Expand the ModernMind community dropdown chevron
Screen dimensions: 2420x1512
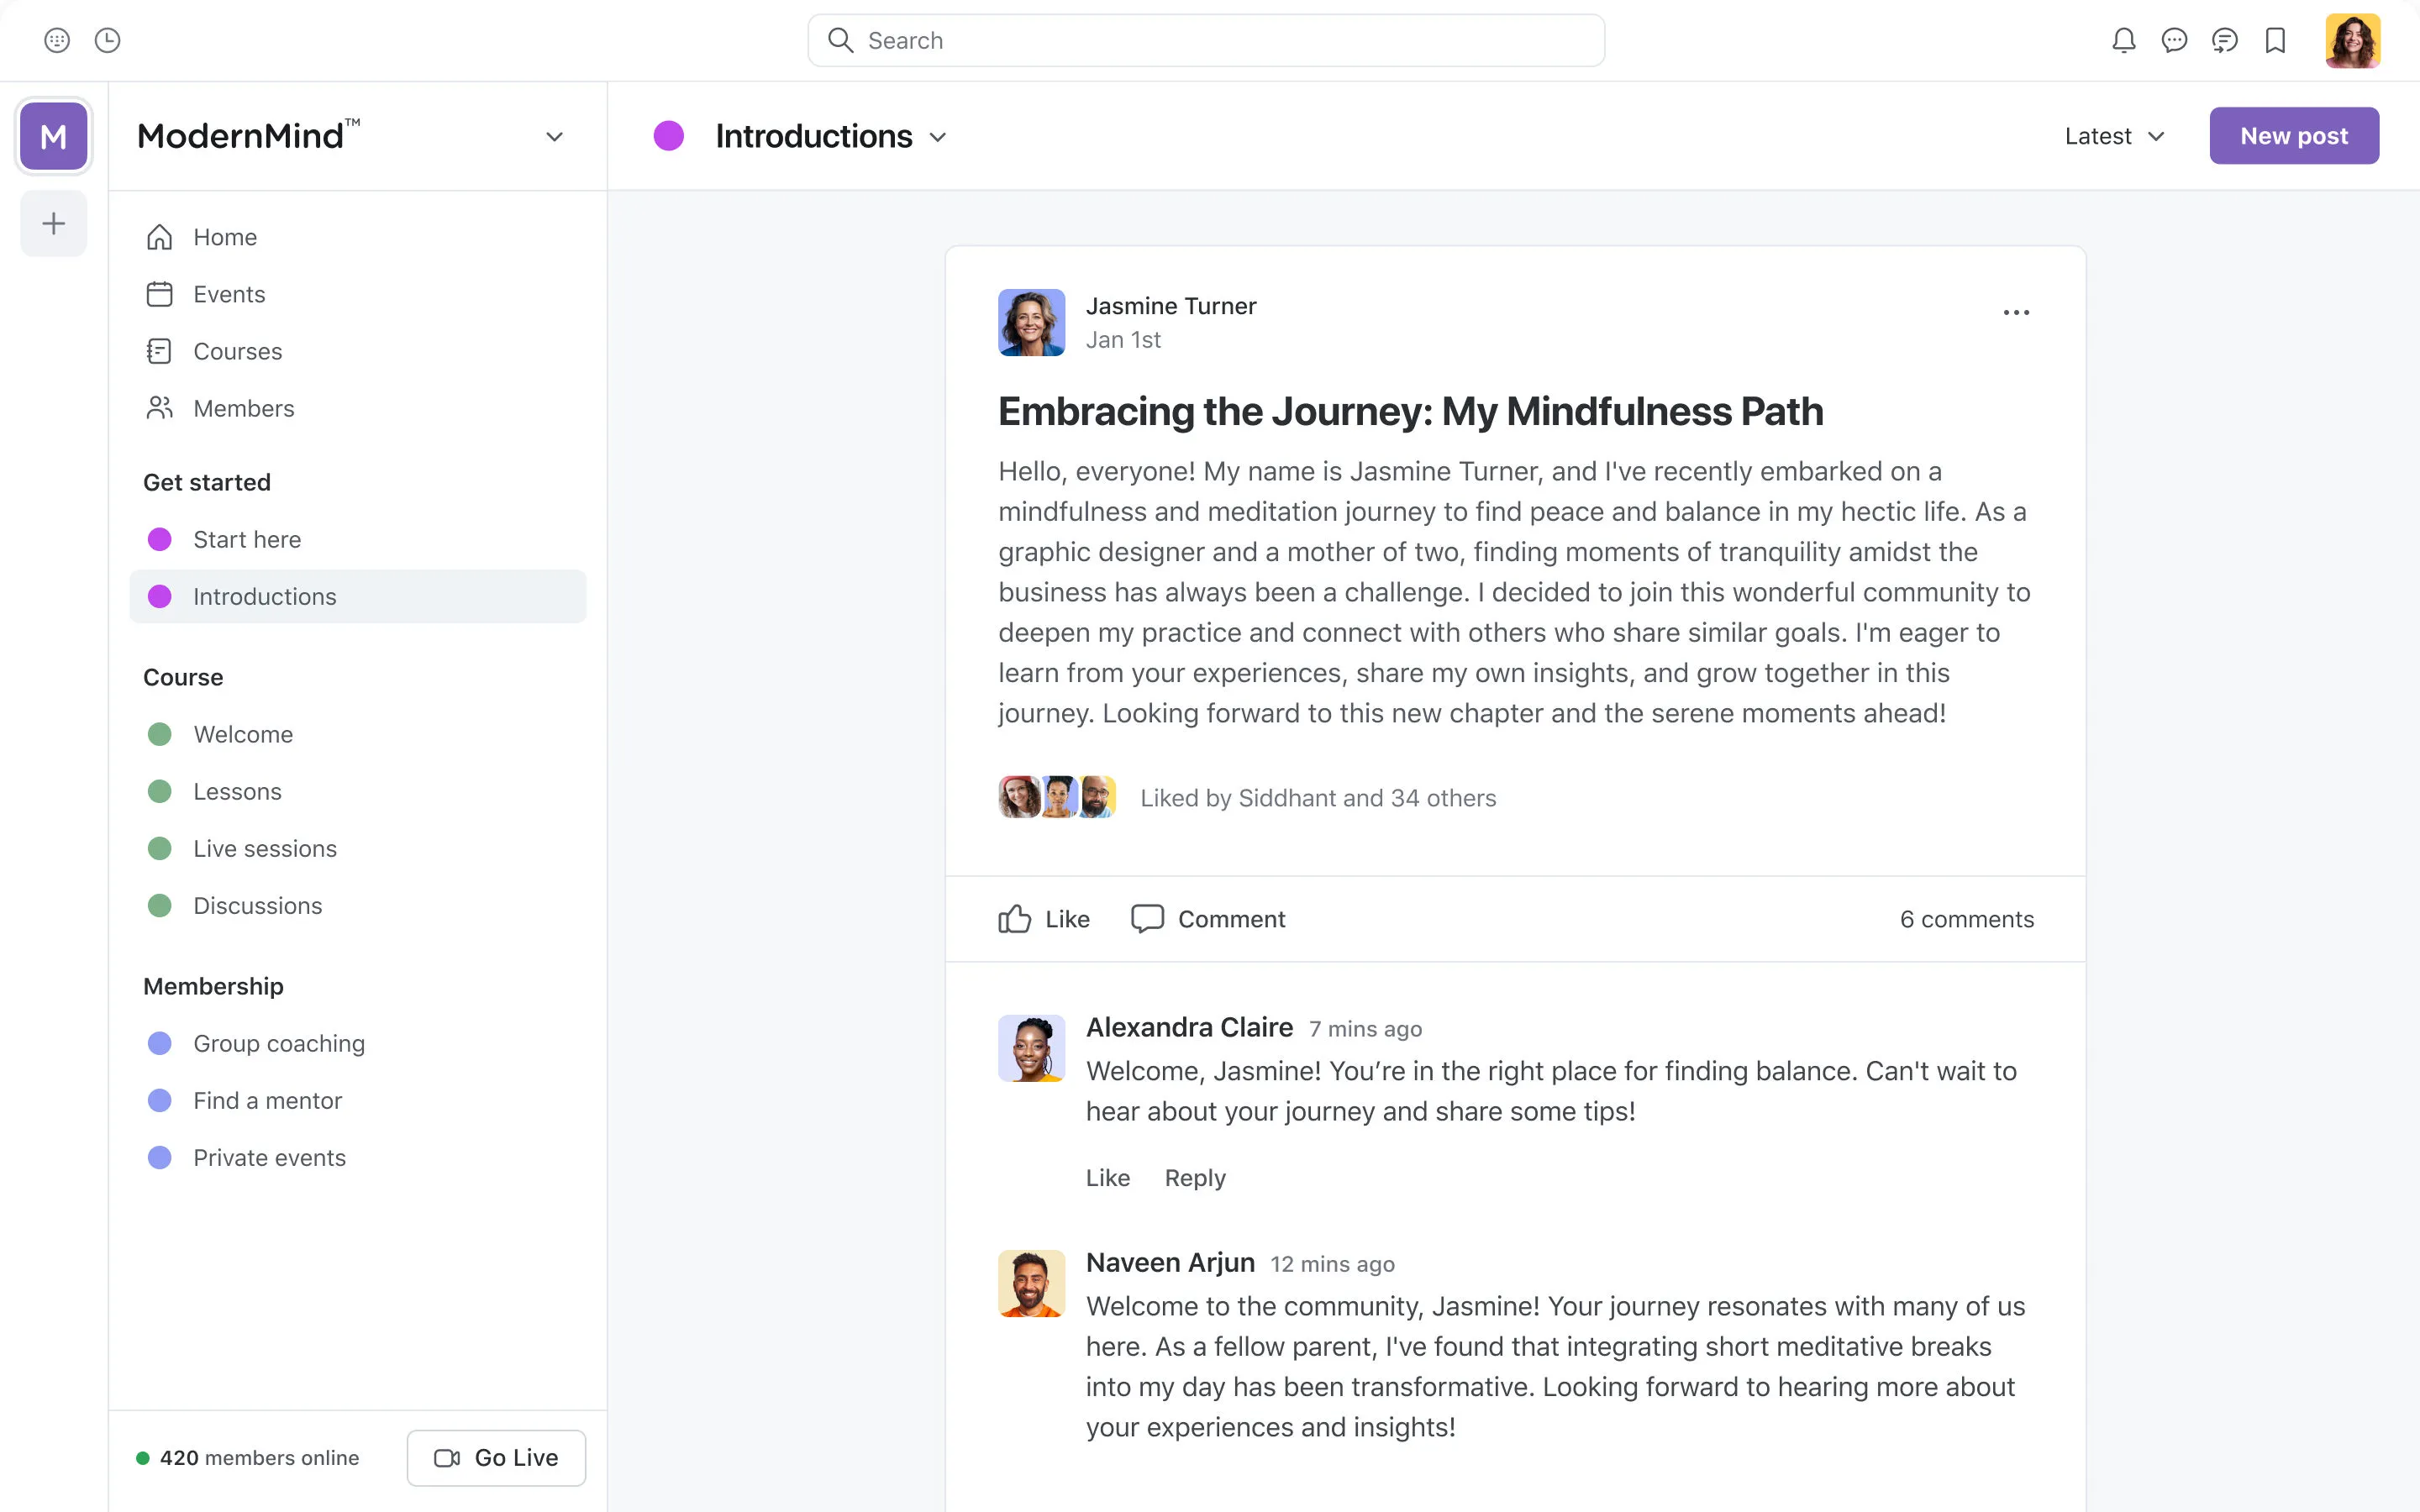[554, 137]
